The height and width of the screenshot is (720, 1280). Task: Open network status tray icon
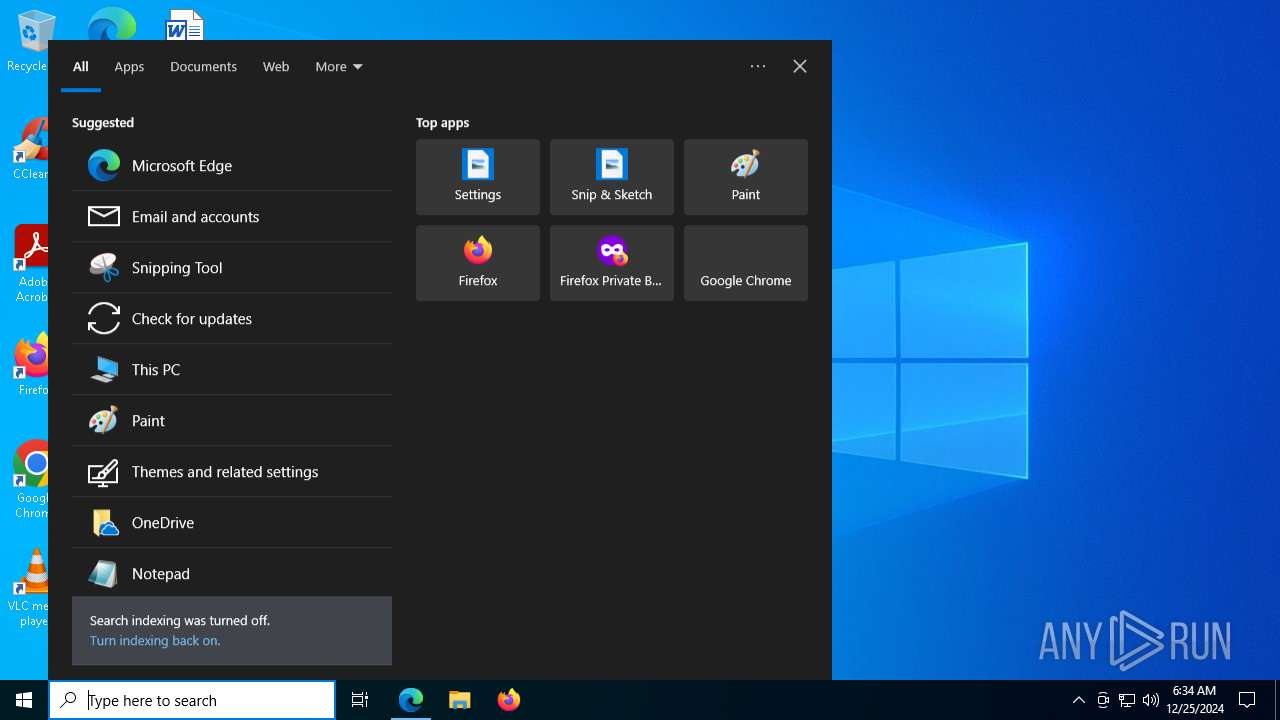click(1127, 700)
